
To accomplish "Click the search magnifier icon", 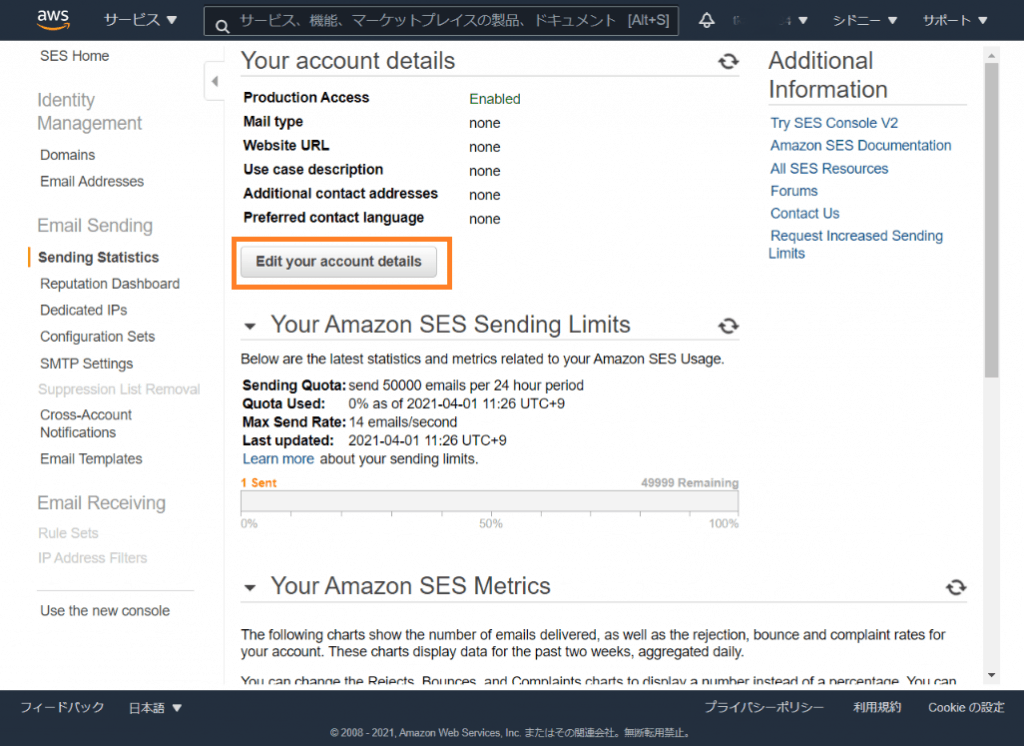I will 222,26.
